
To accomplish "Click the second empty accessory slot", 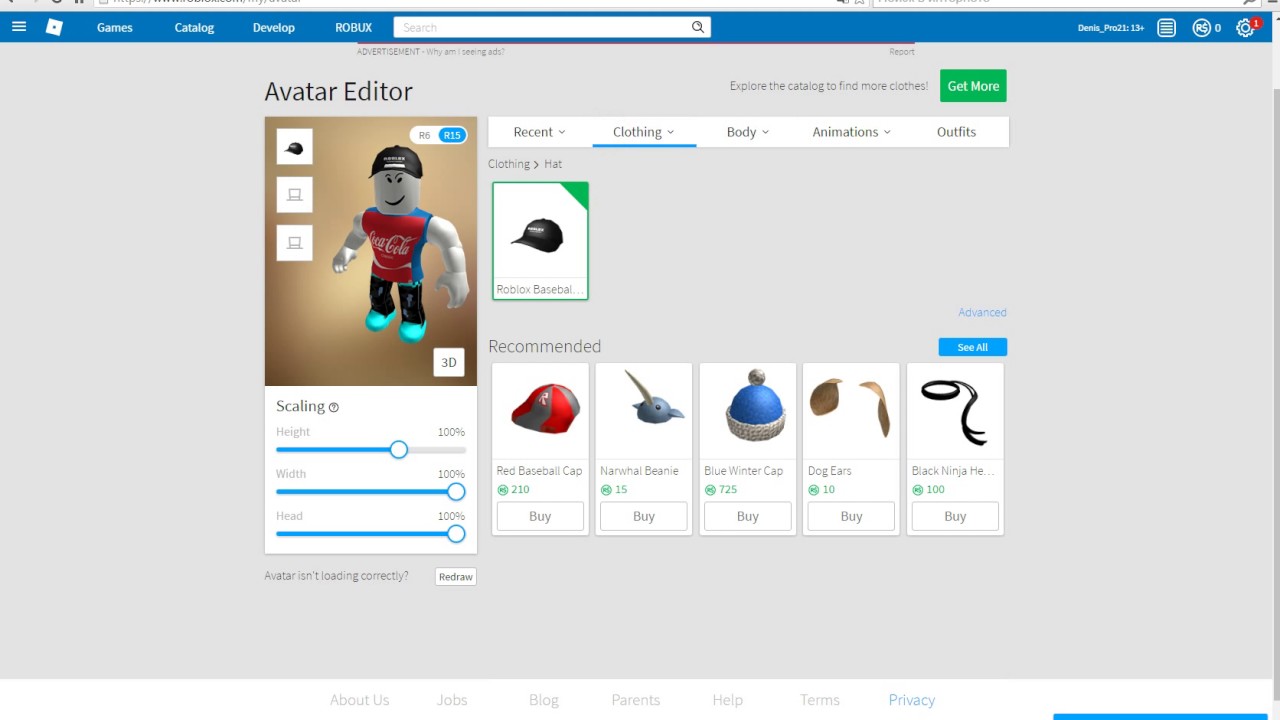I will point(295,195).
